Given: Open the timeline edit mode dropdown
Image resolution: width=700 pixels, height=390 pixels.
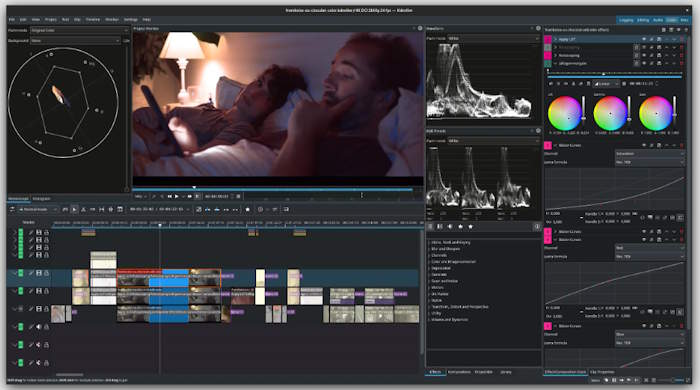Looking at the screenshot, I should point(38,209).
